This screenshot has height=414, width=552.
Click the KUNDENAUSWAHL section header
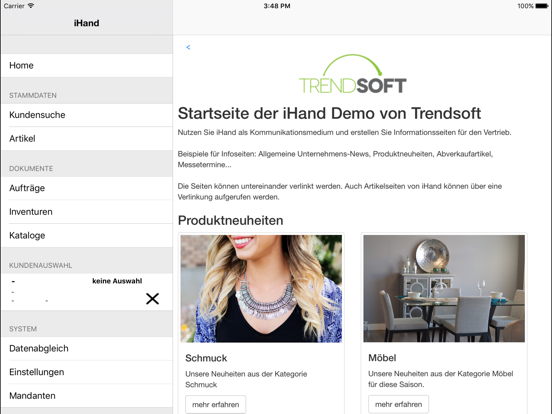pyautogui.click(x=40, y=265)
